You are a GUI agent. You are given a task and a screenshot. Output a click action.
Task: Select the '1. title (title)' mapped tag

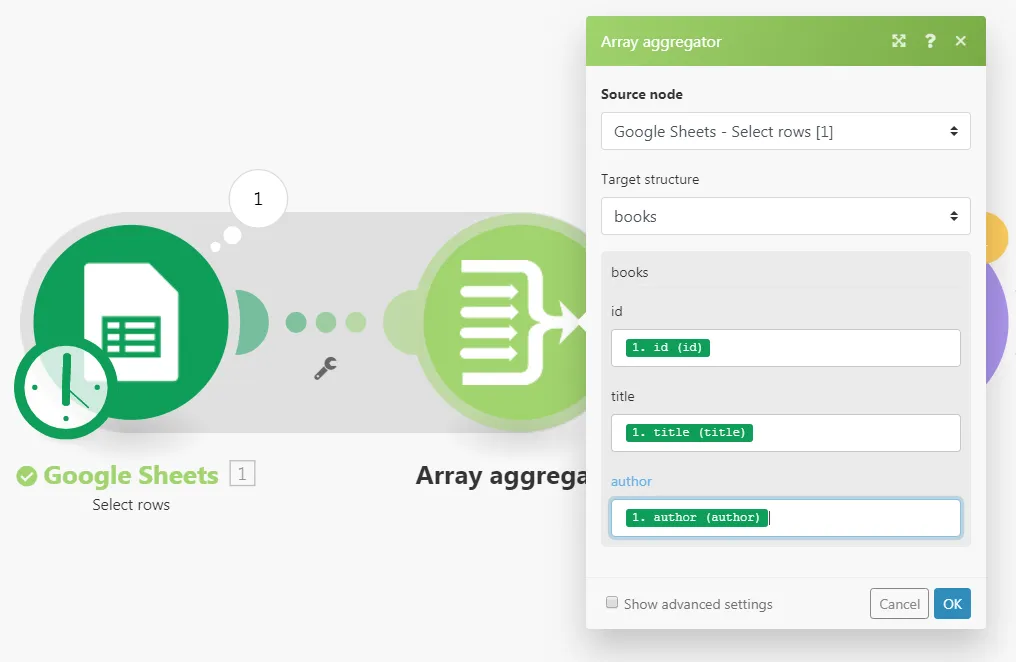point(689,433)
